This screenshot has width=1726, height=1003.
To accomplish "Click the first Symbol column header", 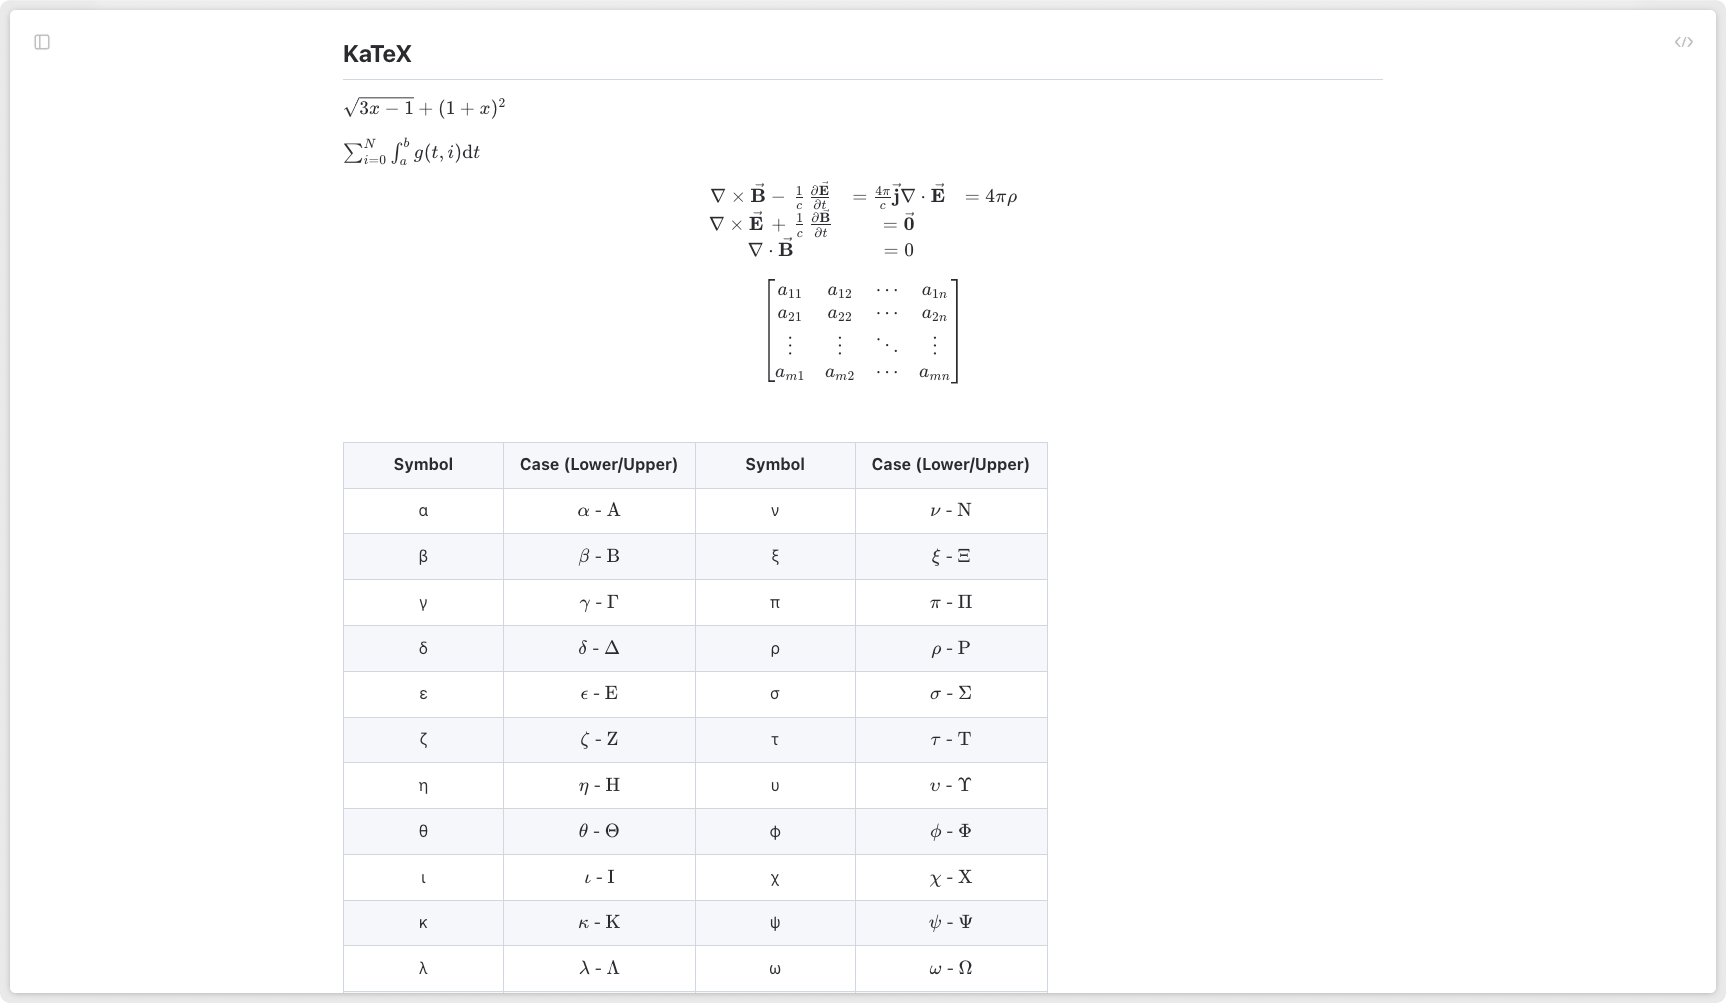I will 423,465.
